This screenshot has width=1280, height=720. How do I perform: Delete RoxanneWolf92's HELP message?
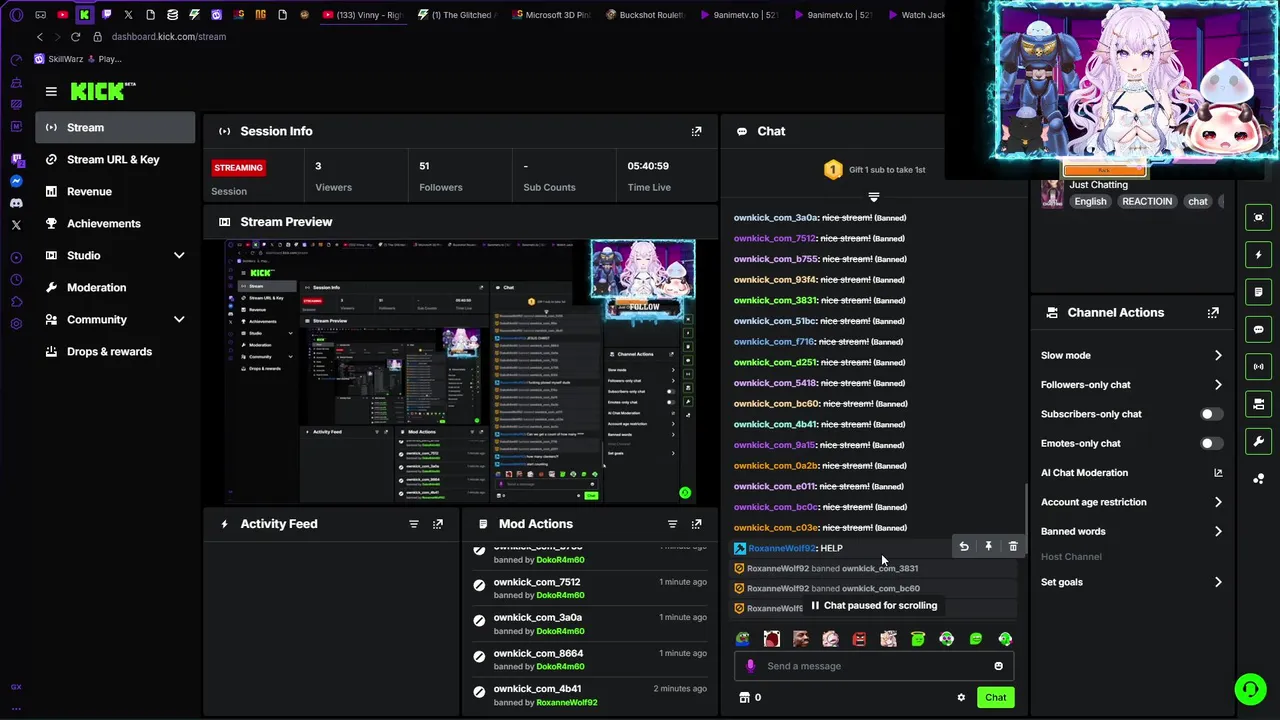pos(1013,547)
